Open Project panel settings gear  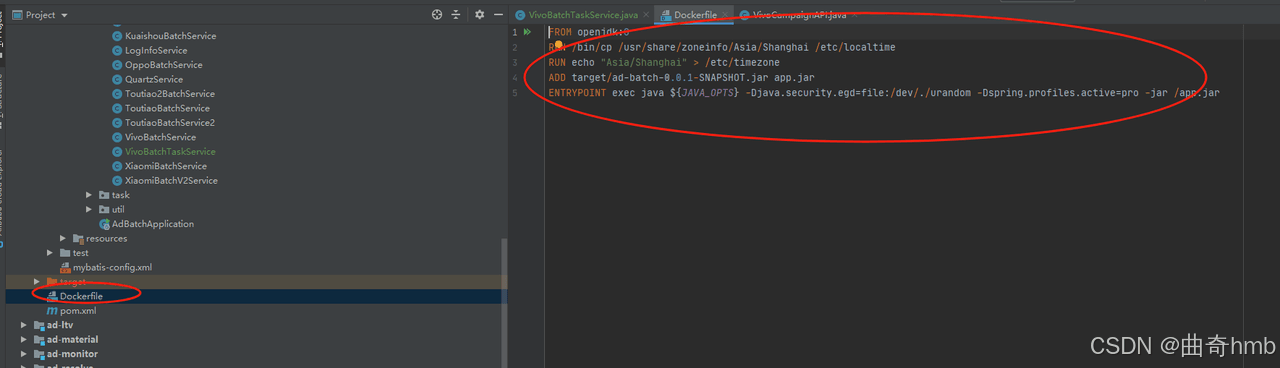tap(479, 15)
